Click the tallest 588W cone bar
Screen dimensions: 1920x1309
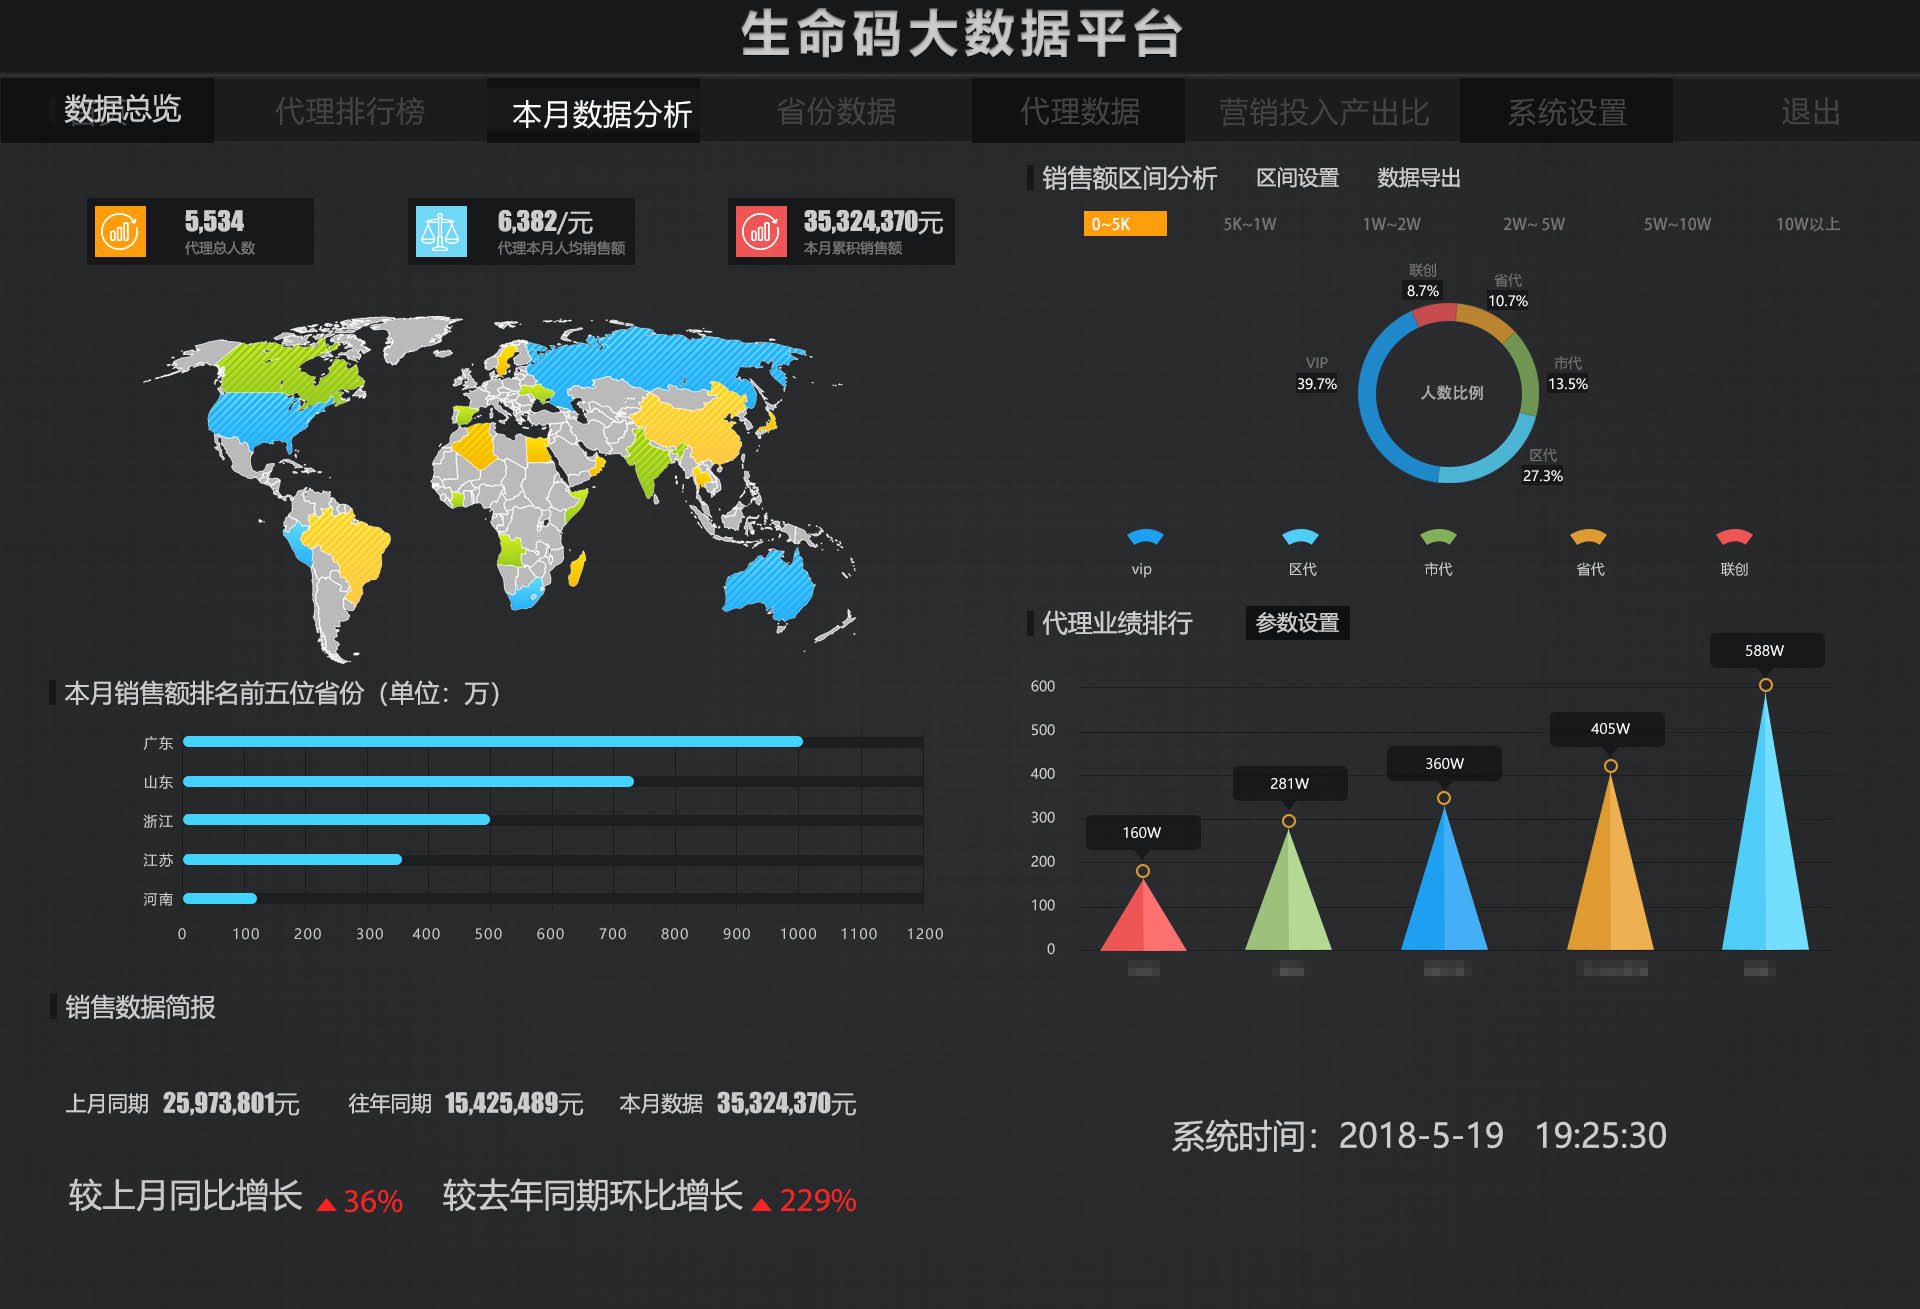point(1765,820)
